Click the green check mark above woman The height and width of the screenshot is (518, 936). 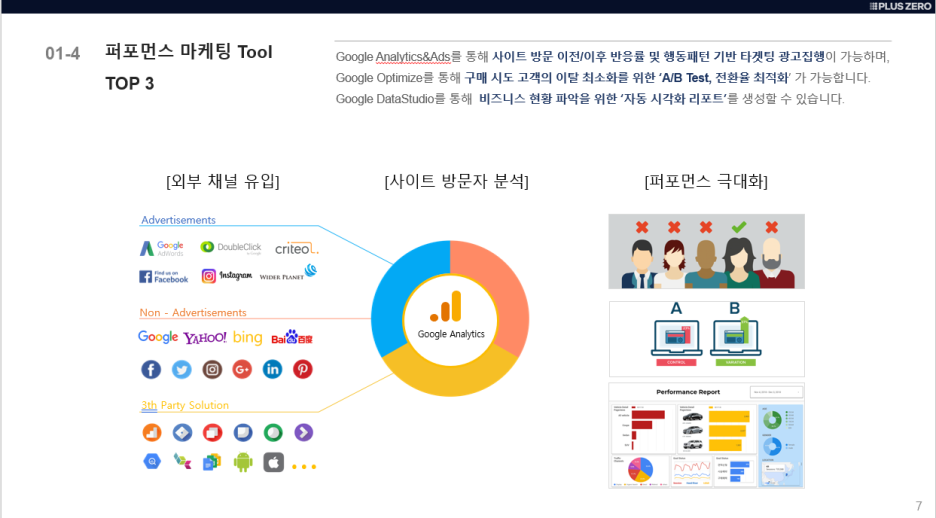pyautogui.click(x=739, y=227)
